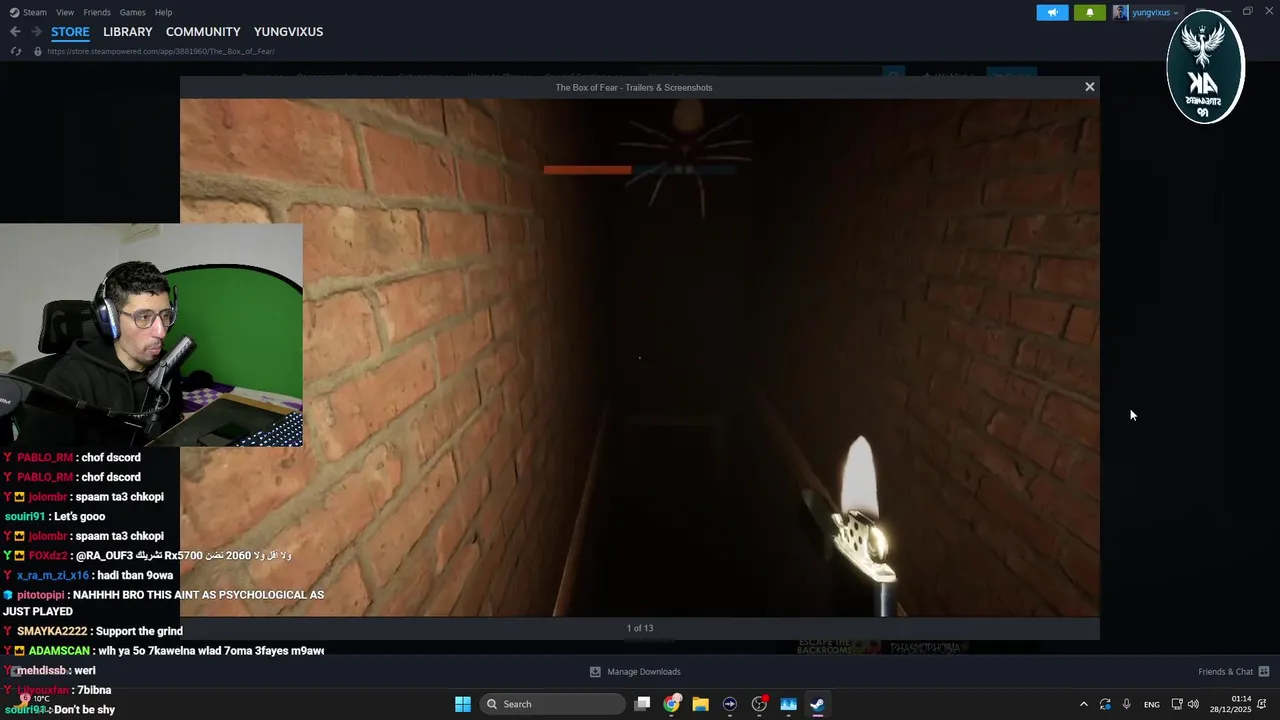Show hidden system tray icons
The image size is (1280, 720).
[x=1083, y=704]
